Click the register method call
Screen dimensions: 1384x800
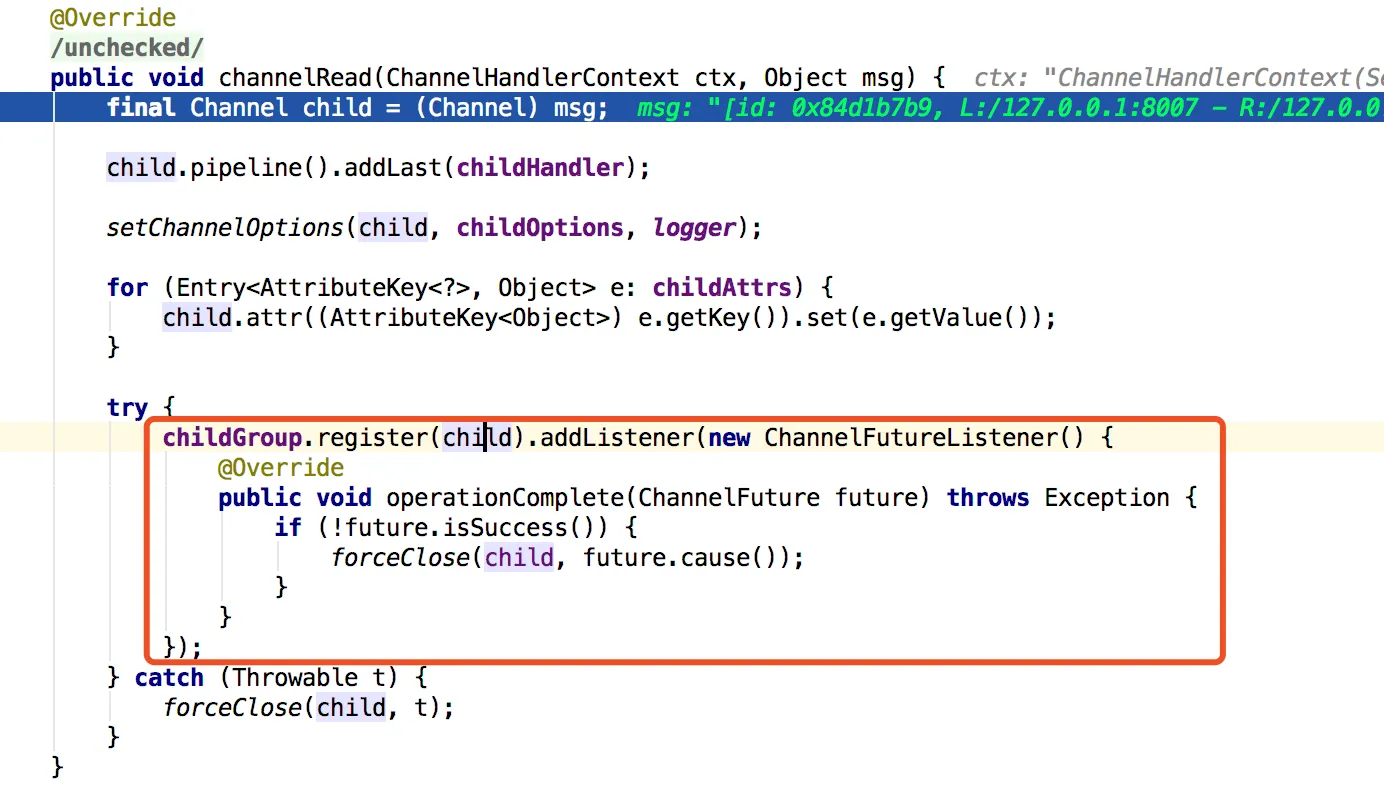click(x=373, y=438)
